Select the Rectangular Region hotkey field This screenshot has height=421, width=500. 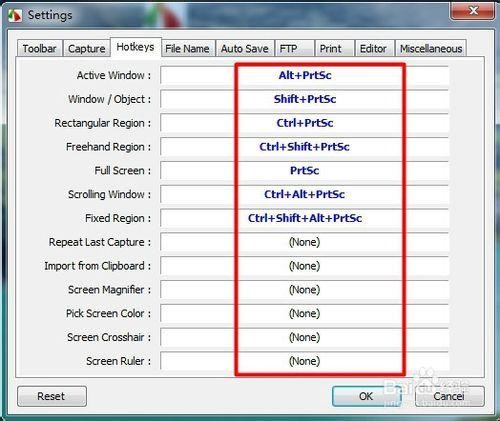304,123
